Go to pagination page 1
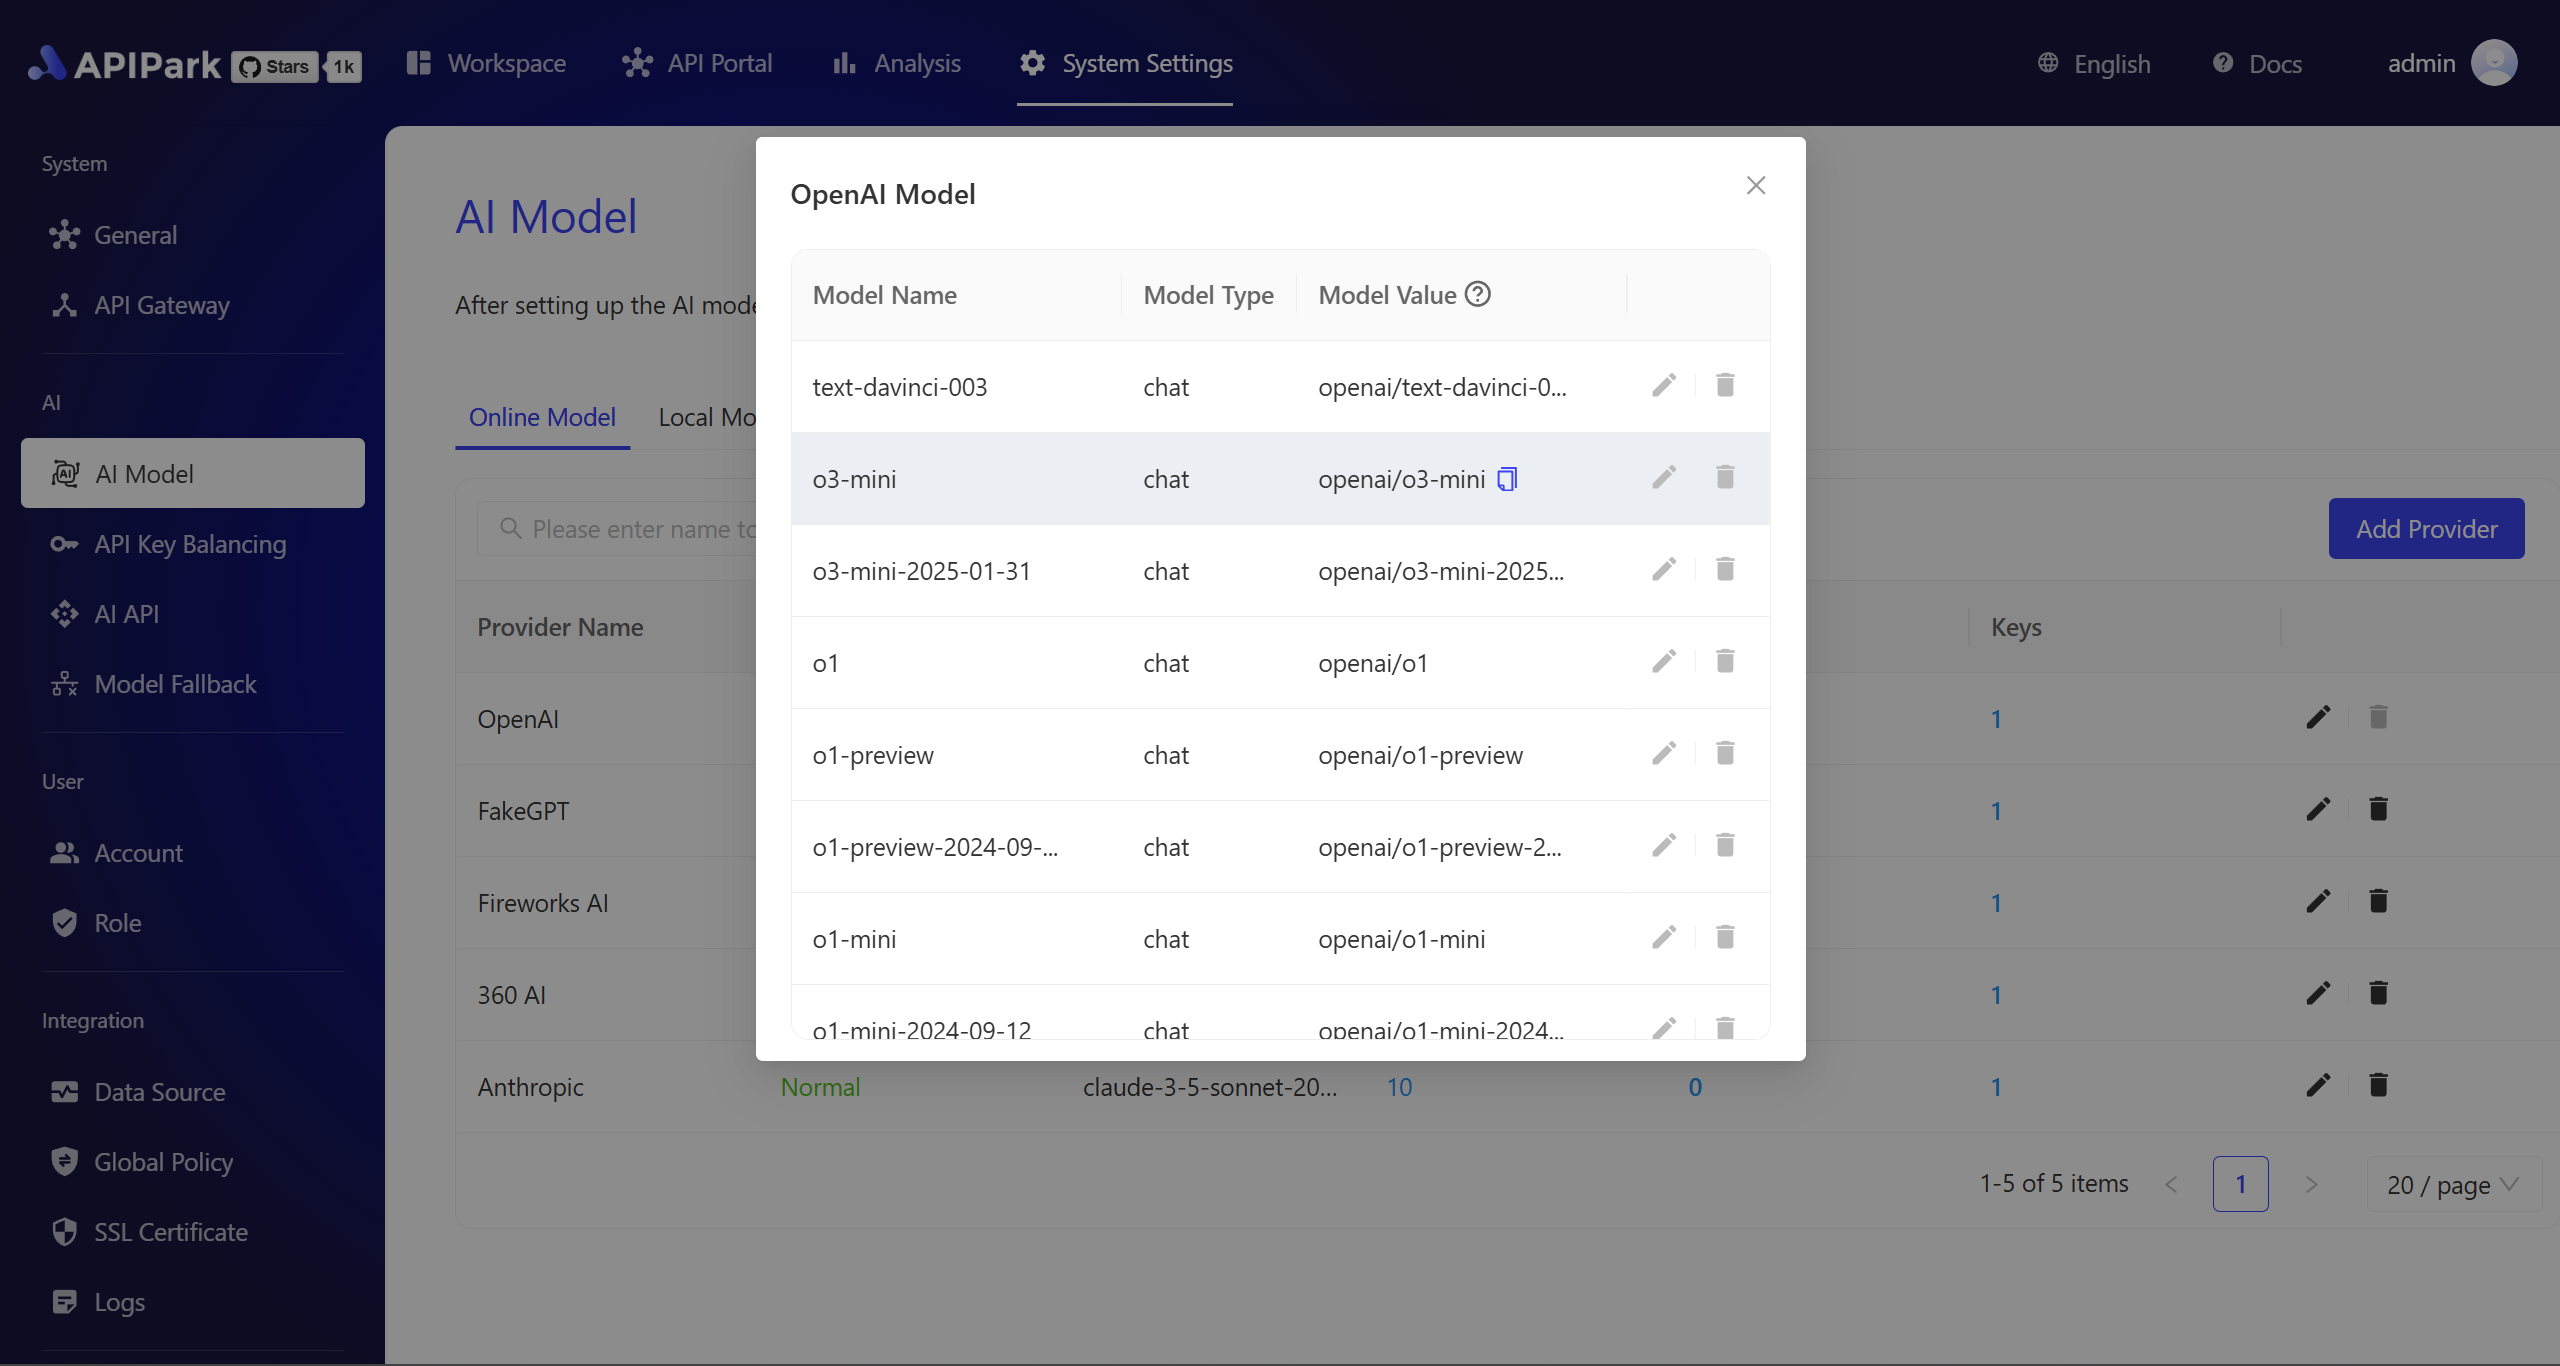2560x1366 pixels. (2240, 1185)
